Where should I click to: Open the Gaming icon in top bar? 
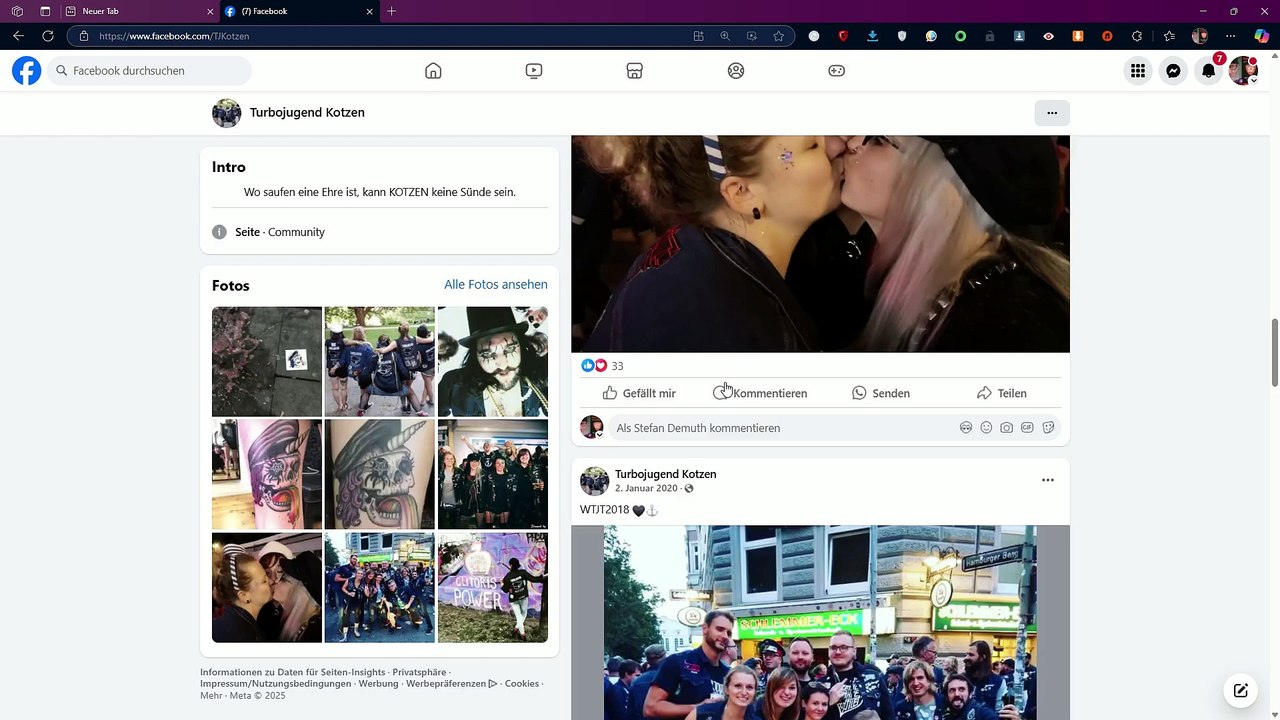(x=837, y=71)
